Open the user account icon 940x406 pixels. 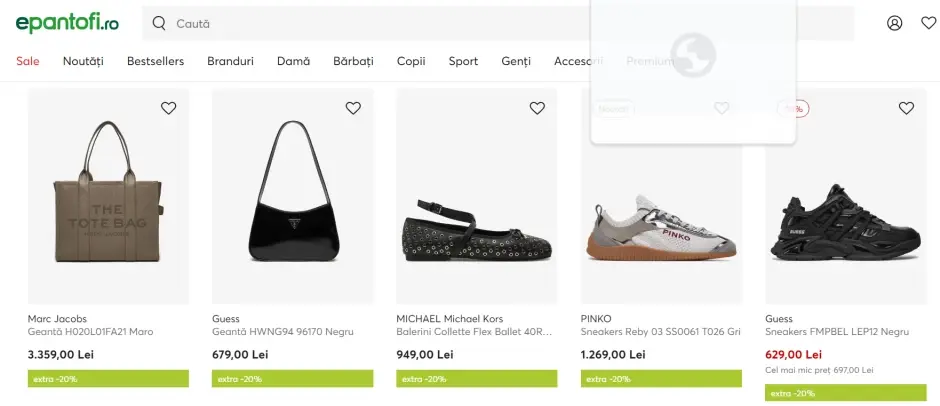click(894, 23)
